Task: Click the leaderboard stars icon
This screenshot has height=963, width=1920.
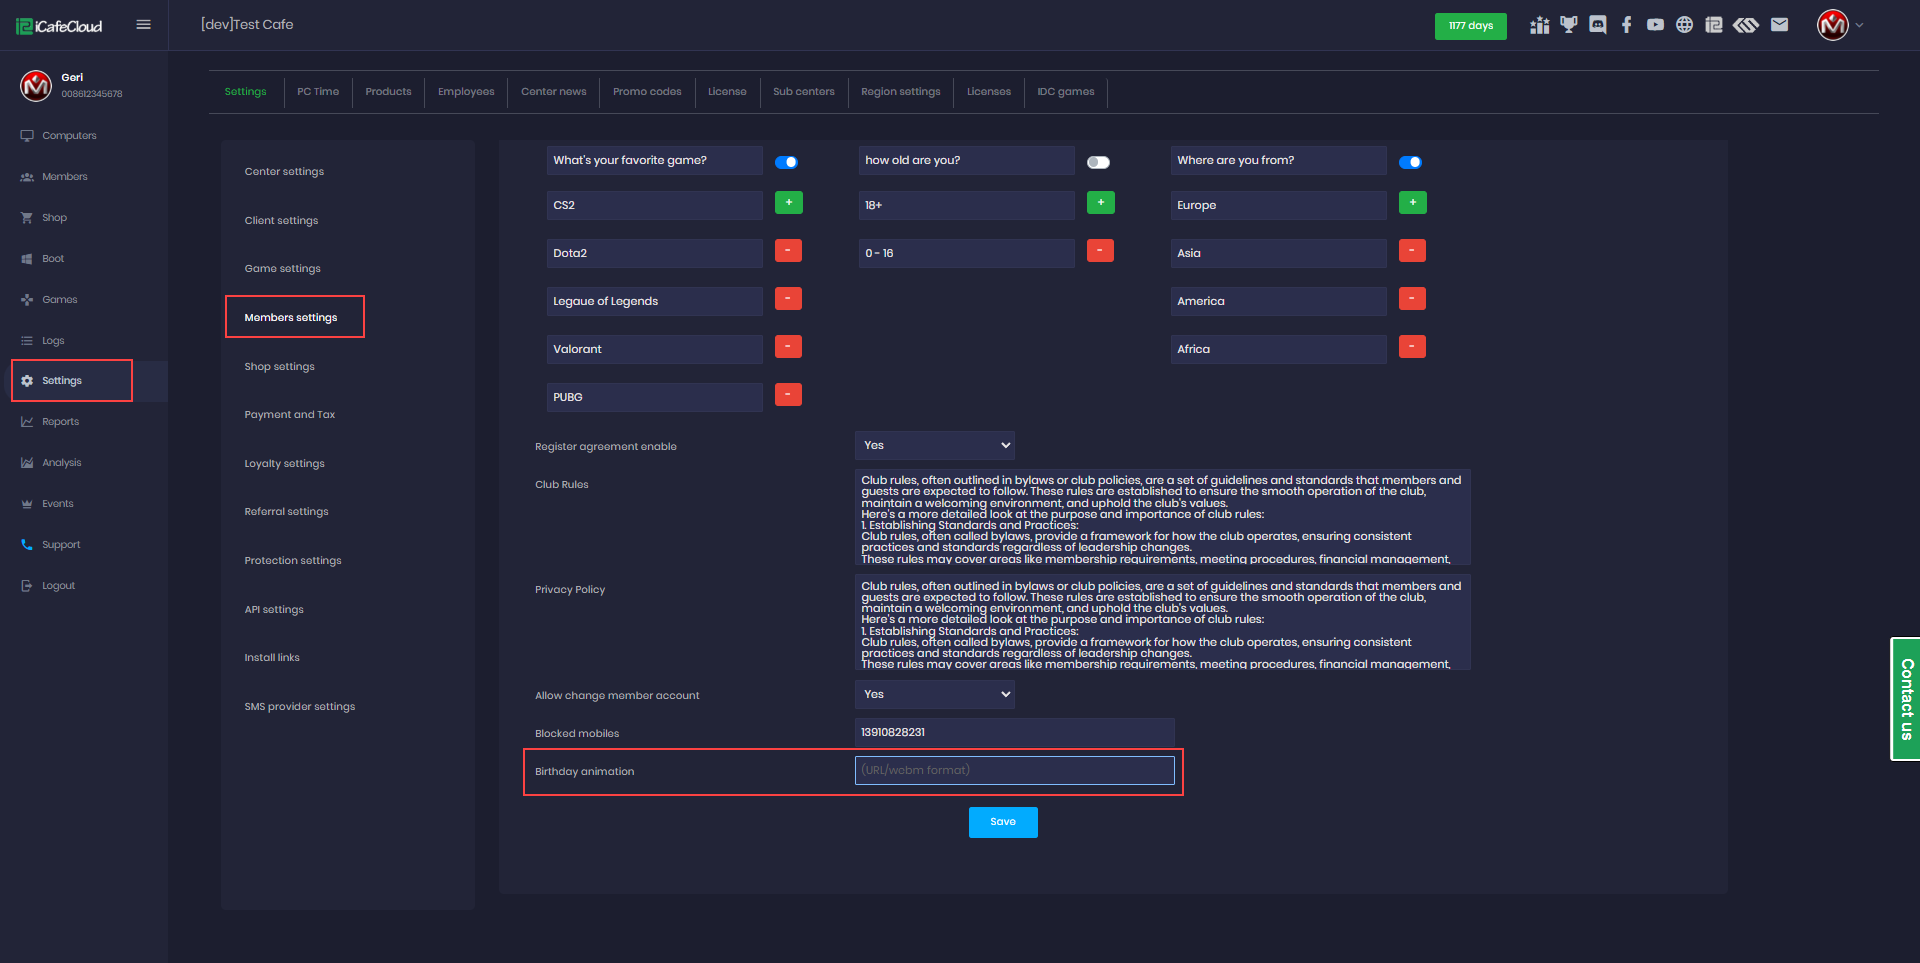Action: pos(1540,25)
